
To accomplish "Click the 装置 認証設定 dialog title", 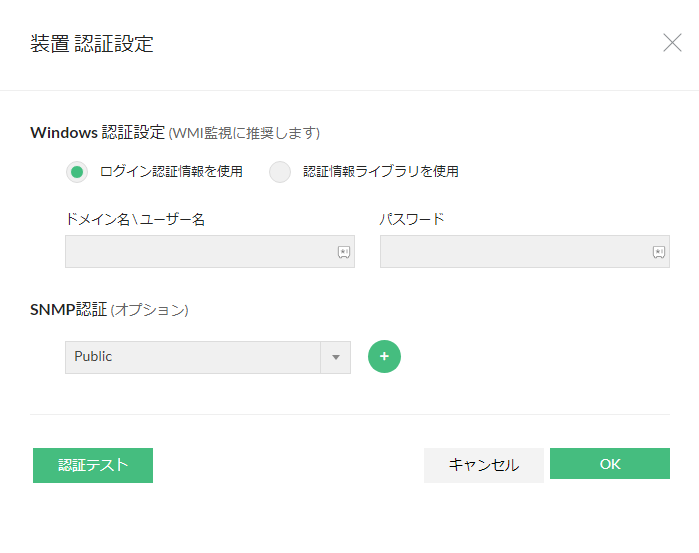I will point(92,43).
